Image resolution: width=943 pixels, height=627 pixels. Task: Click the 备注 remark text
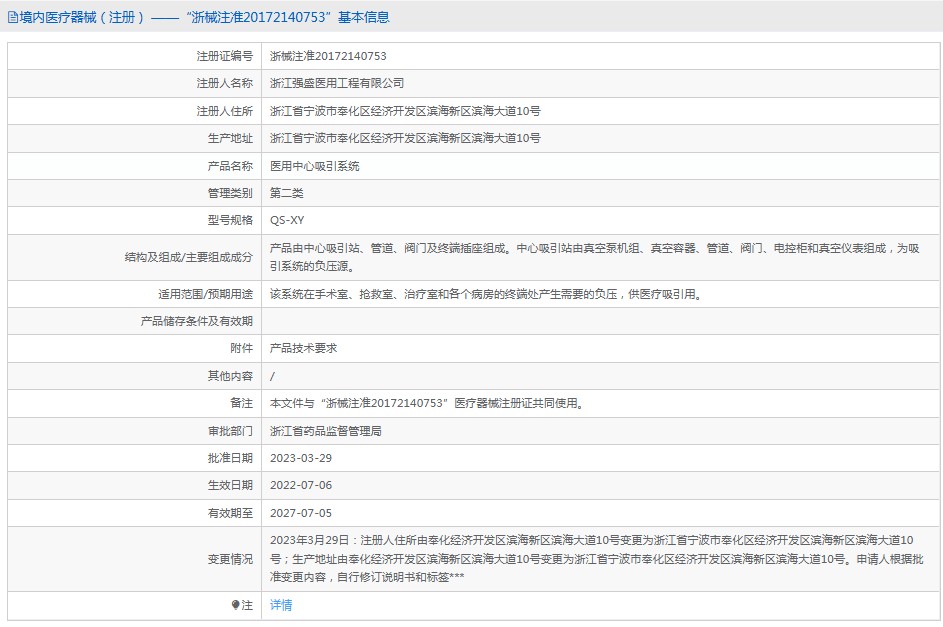(x=427, y=403)
